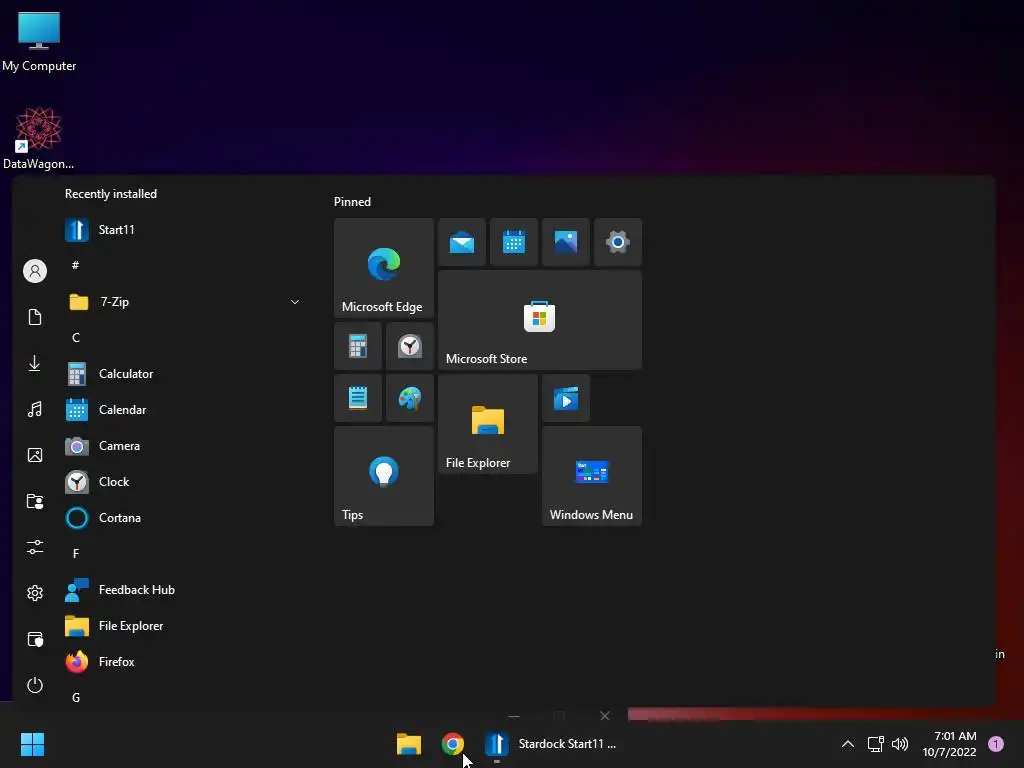Open the Notepad pinned tile

pos(358,398)
